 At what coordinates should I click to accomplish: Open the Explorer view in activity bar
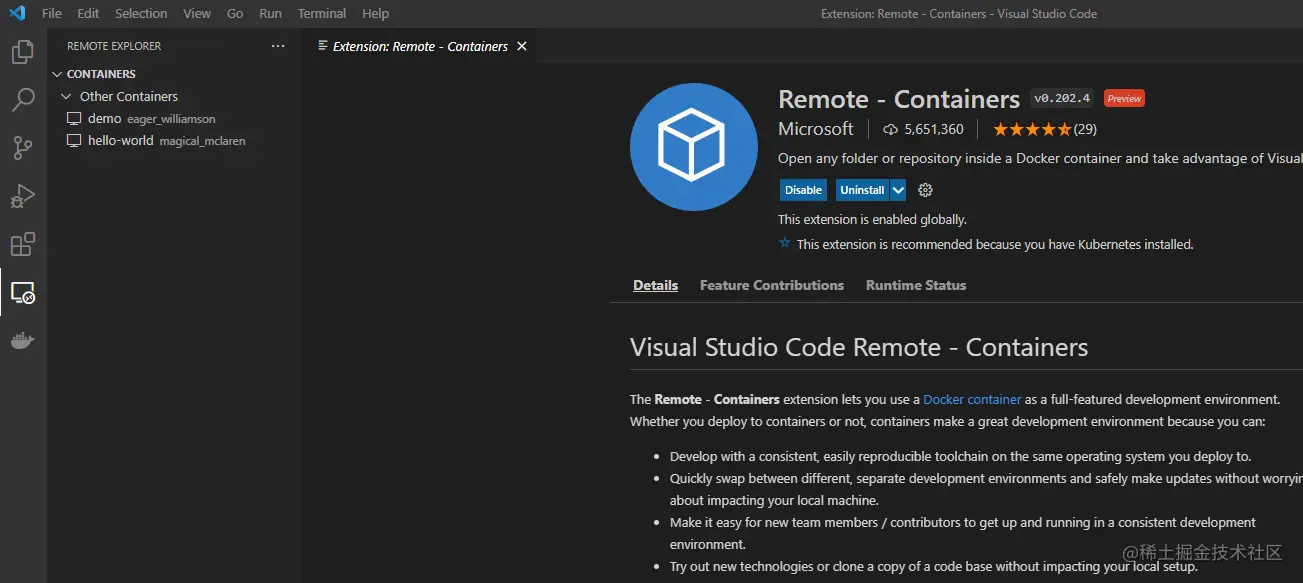[x=22, y=52]
